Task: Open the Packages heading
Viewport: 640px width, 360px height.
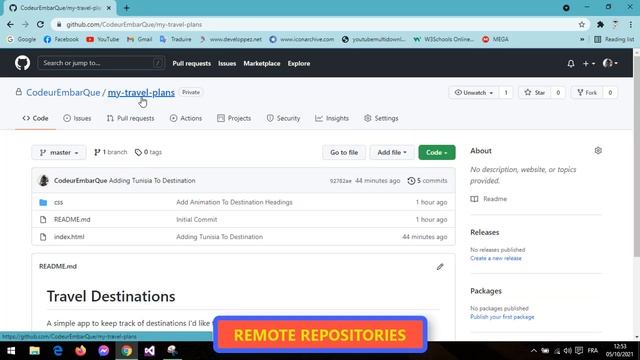Action: [x=486, y=291]
